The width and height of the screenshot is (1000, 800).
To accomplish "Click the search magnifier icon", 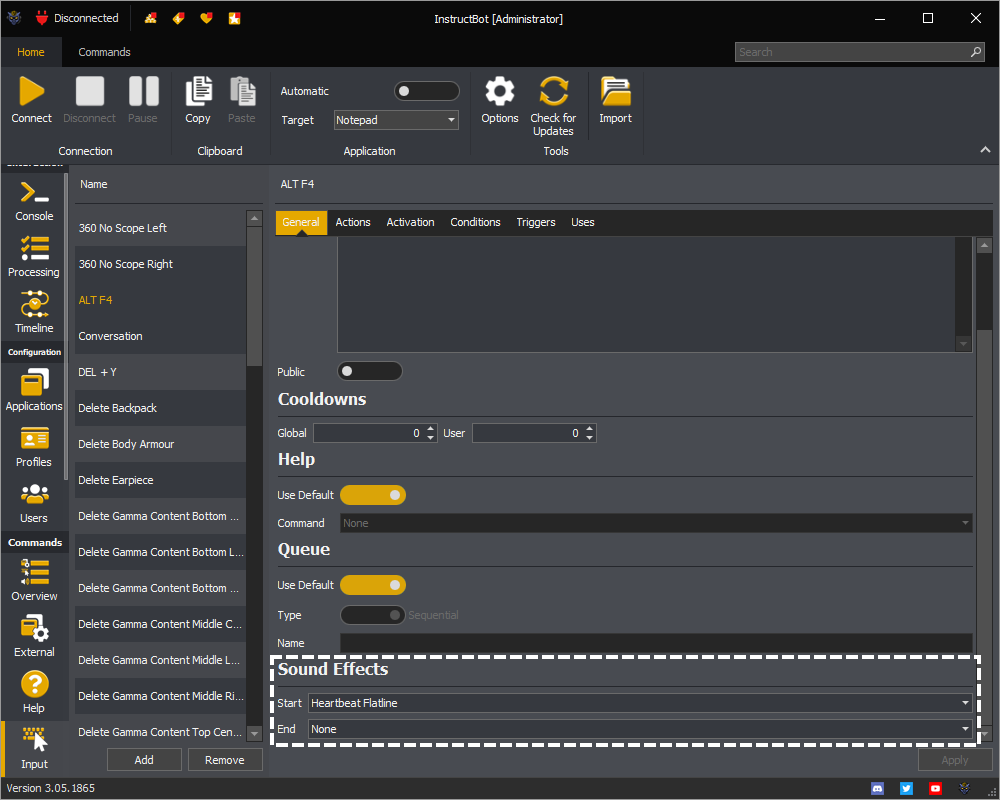I will pyautogui.click(x=976, y=52).
